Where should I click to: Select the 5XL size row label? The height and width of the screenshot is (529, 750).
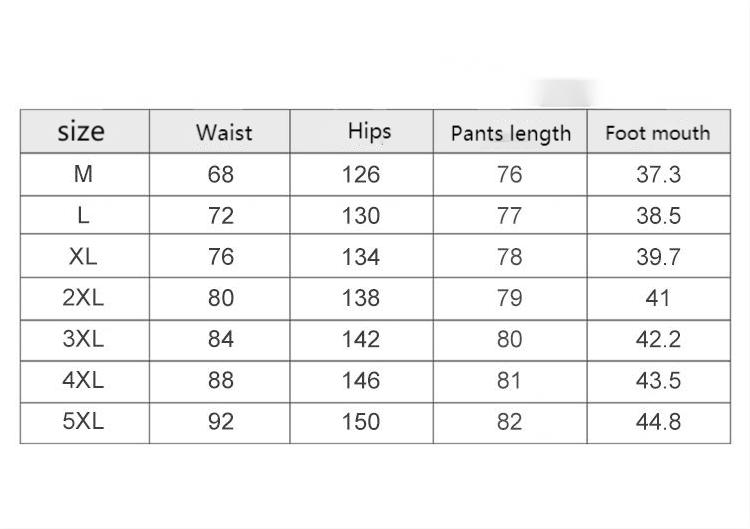(x=83, y=421)
